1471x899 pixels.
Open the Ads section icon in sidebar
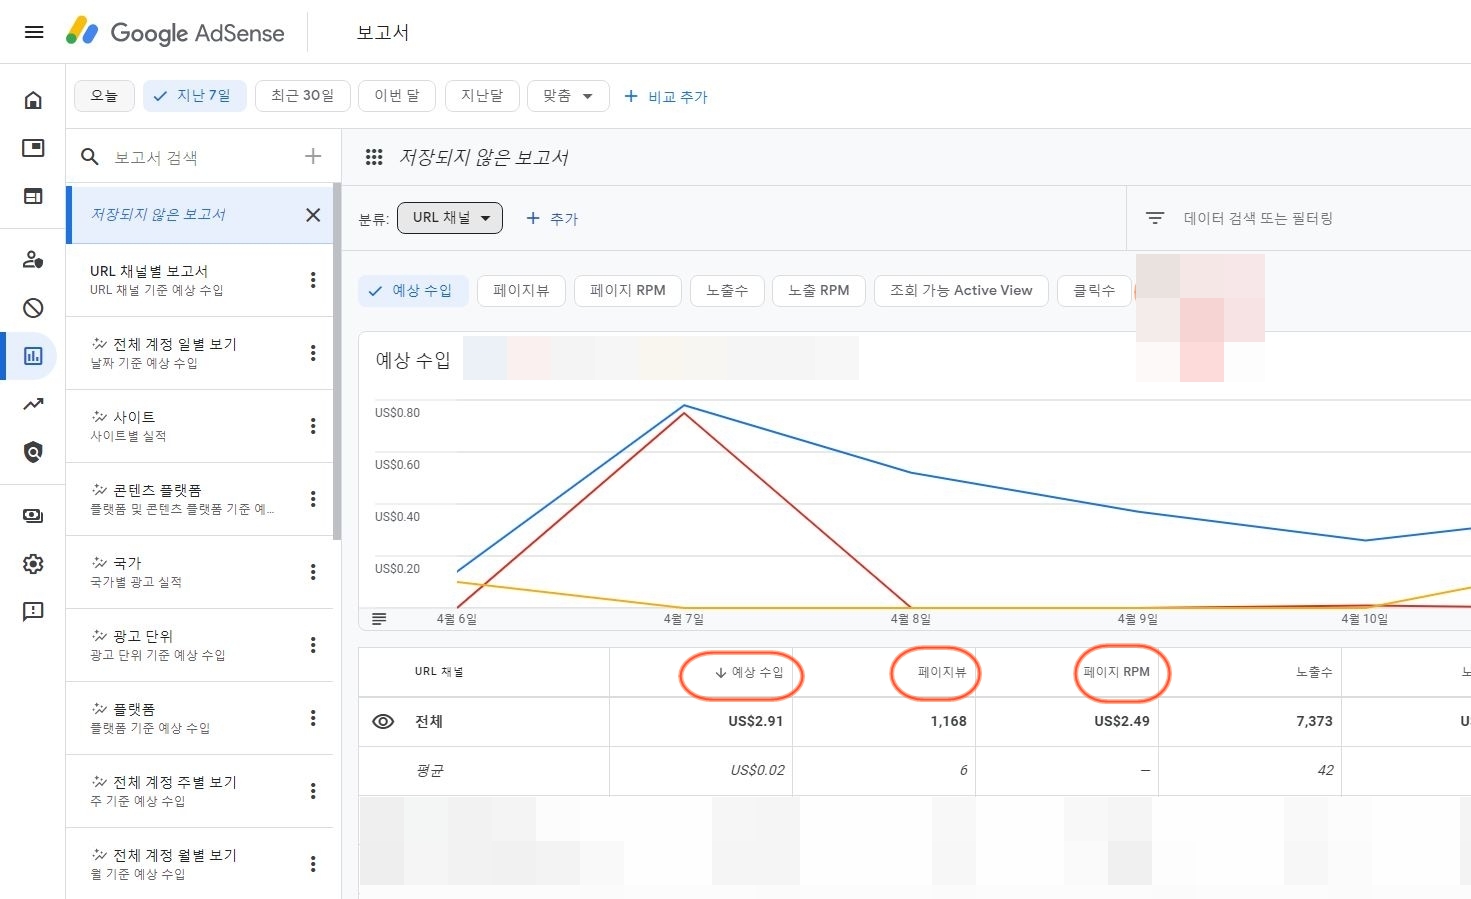coord(33,148)
